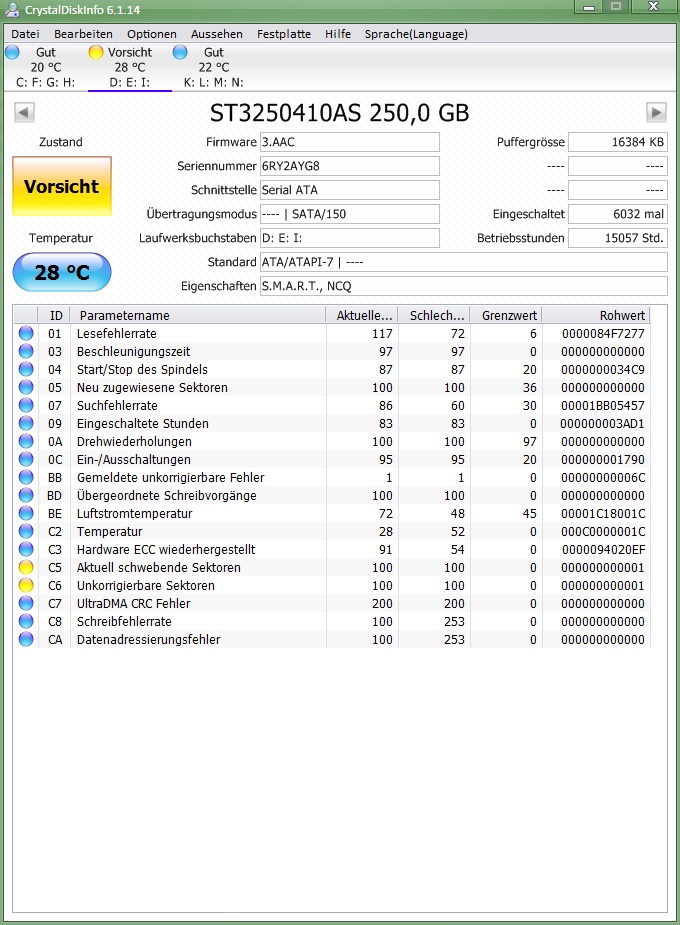
Task: Click blue status icon for Drehwiederholungen
Action: (x=26, y=441)
